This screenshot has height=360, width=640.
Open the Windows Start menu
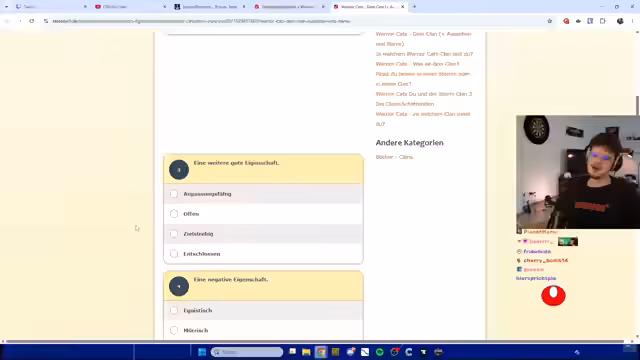pos(202,352)
